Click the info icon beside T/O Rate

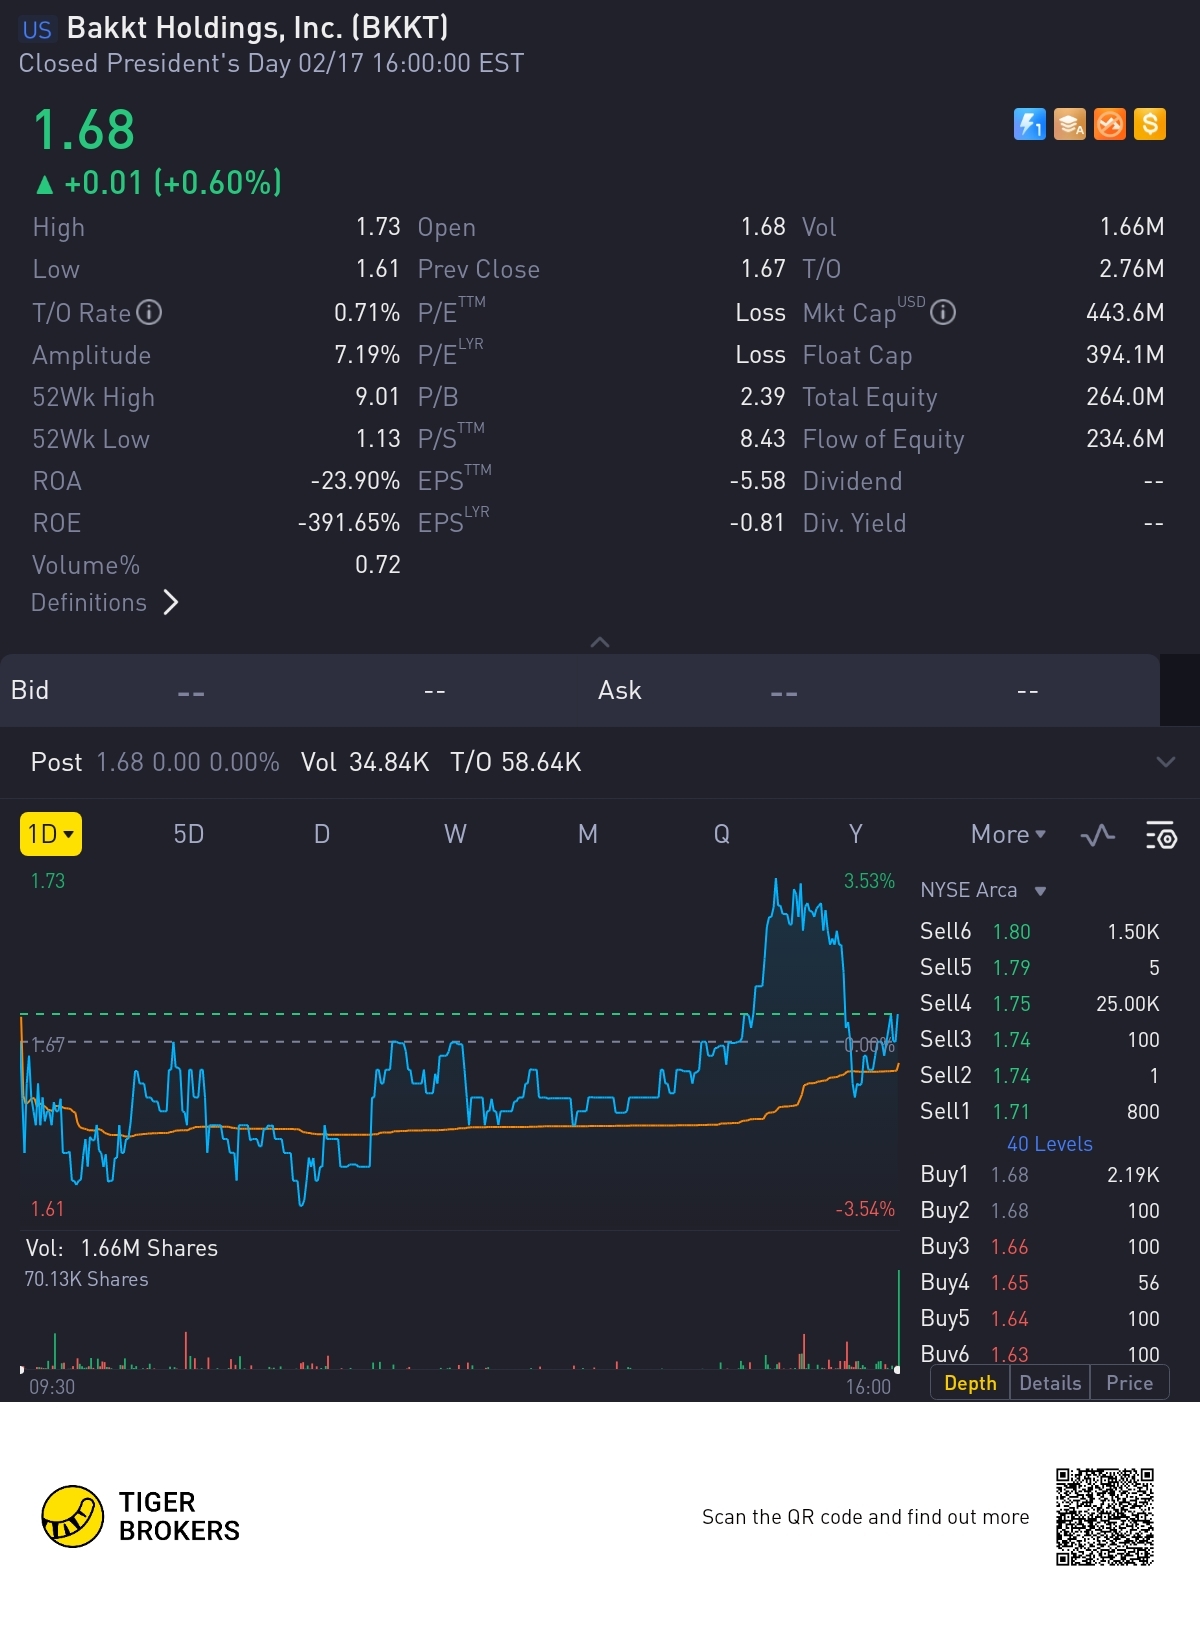click(x=149, y=313)
